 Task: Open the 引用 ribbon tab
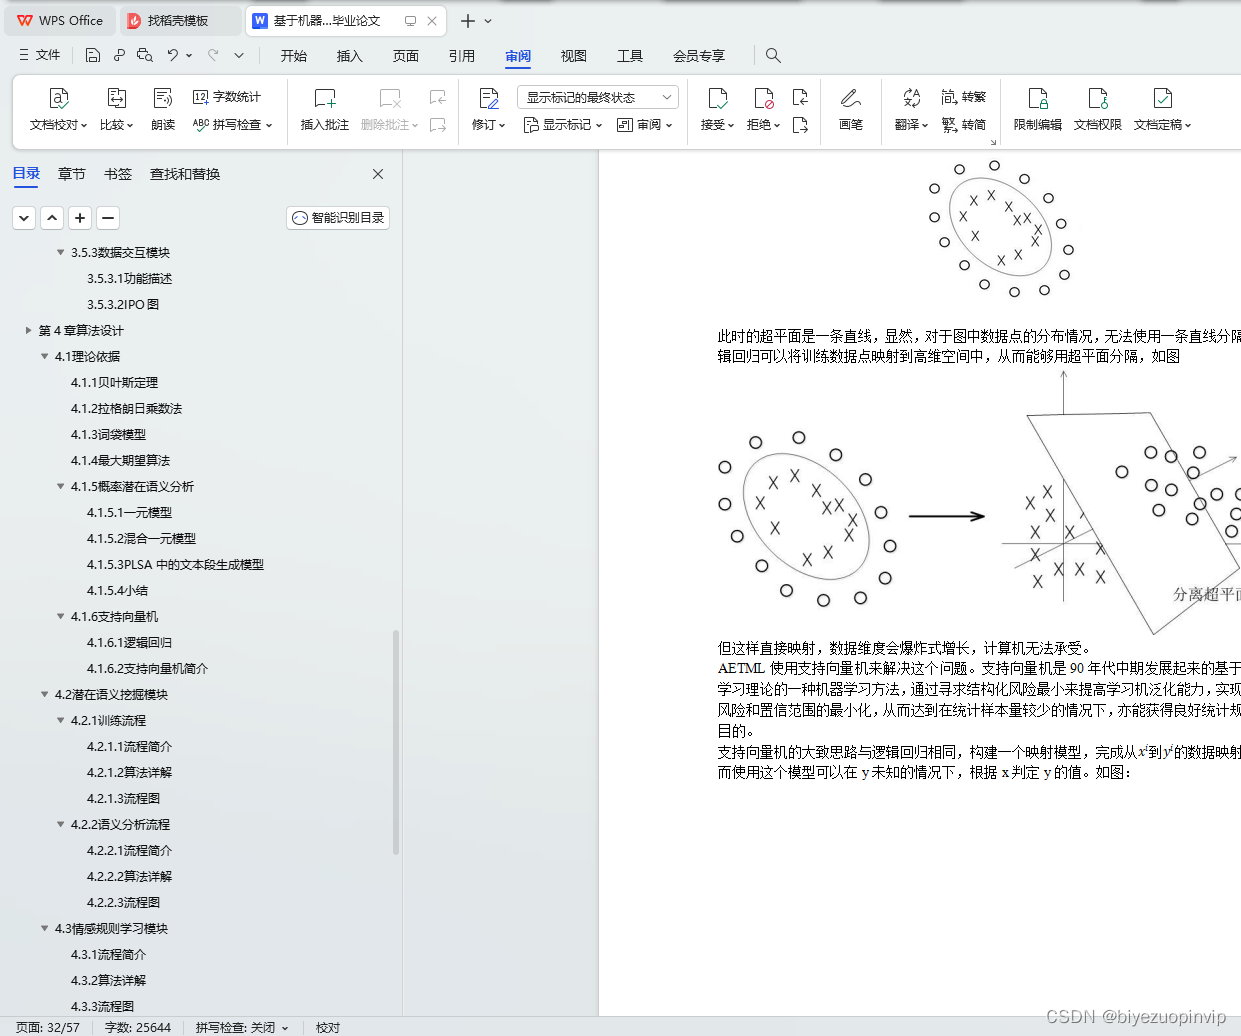462,56
